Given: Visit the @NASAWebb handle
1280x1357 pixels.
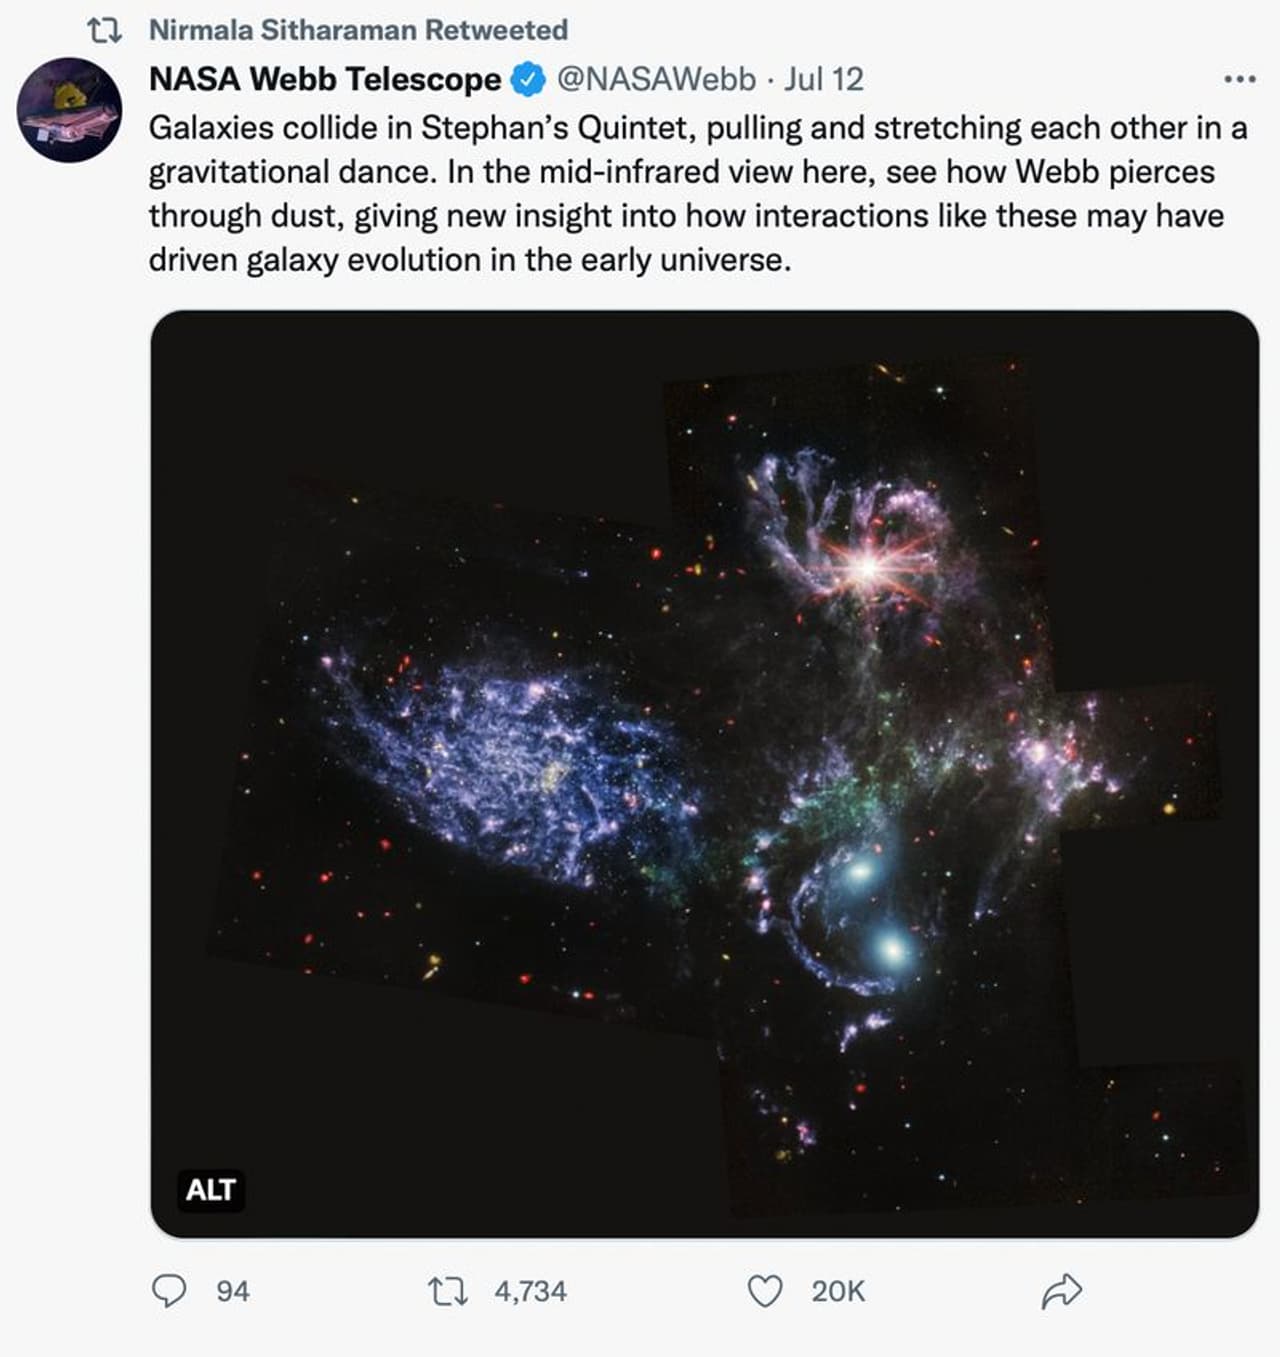Looking at the screenshot, I should (656, 79).
